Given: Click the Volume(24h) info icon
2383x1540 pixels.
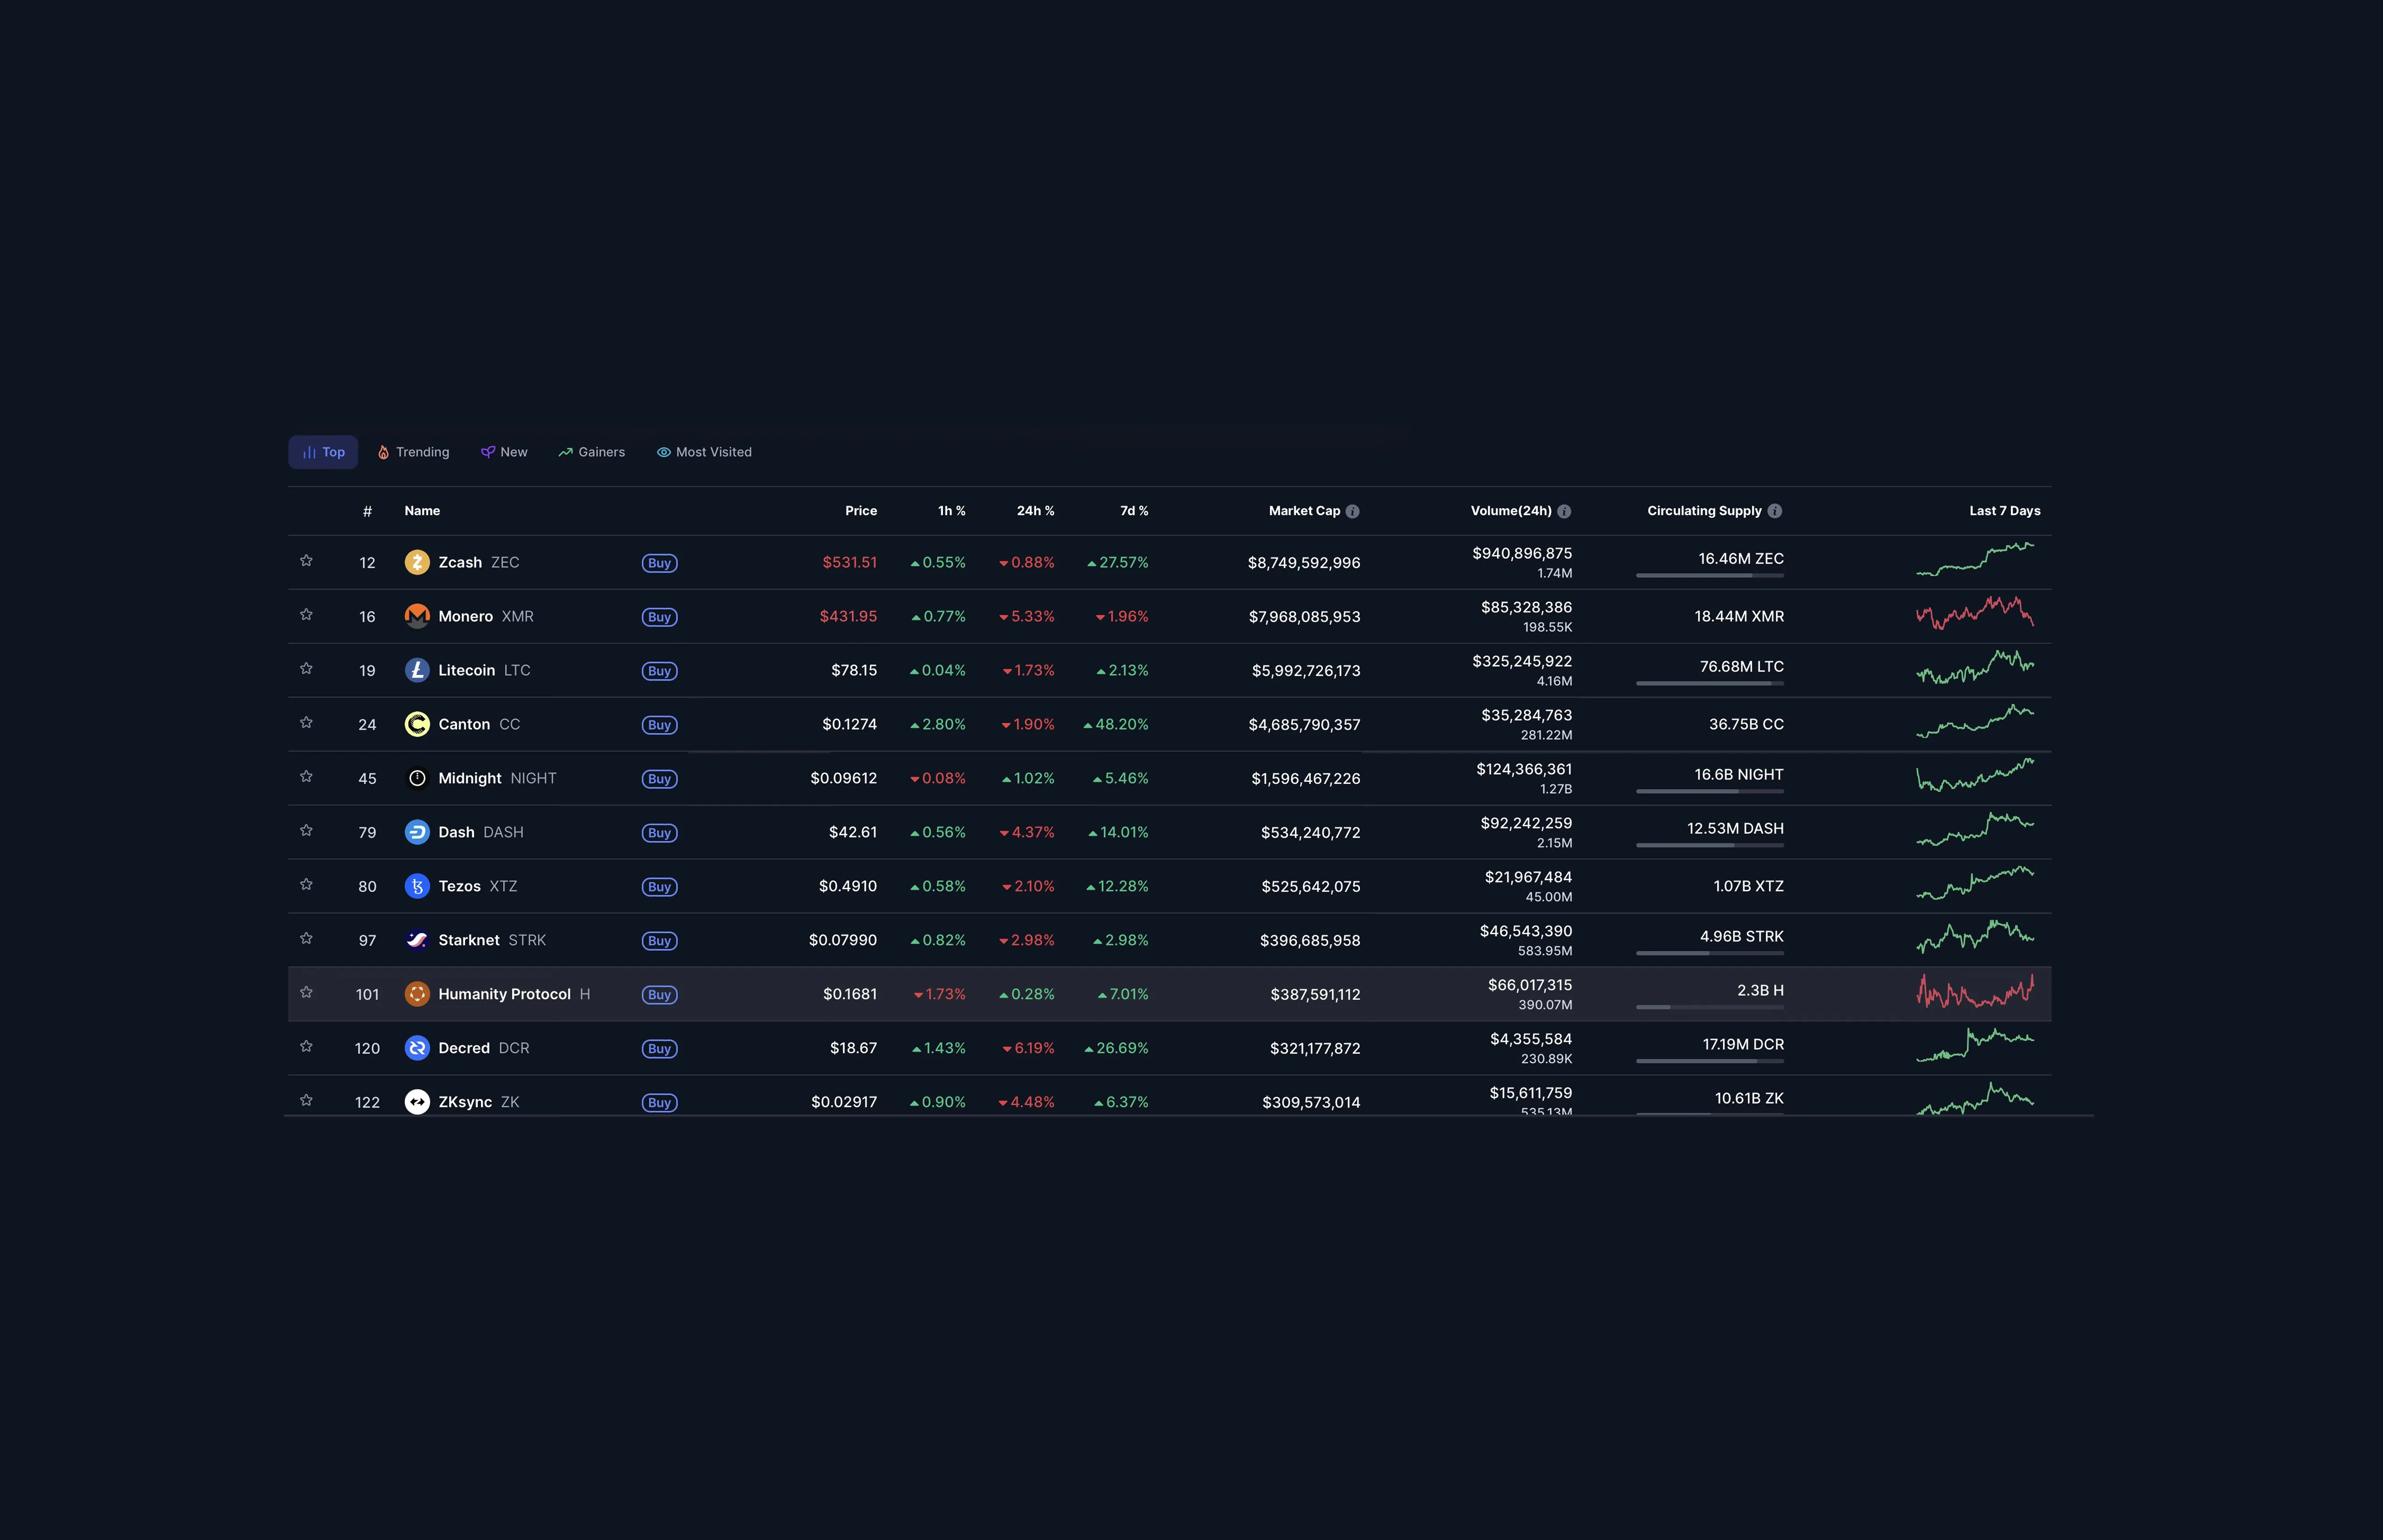Looking at the screenshot, I should point(1564,511).
